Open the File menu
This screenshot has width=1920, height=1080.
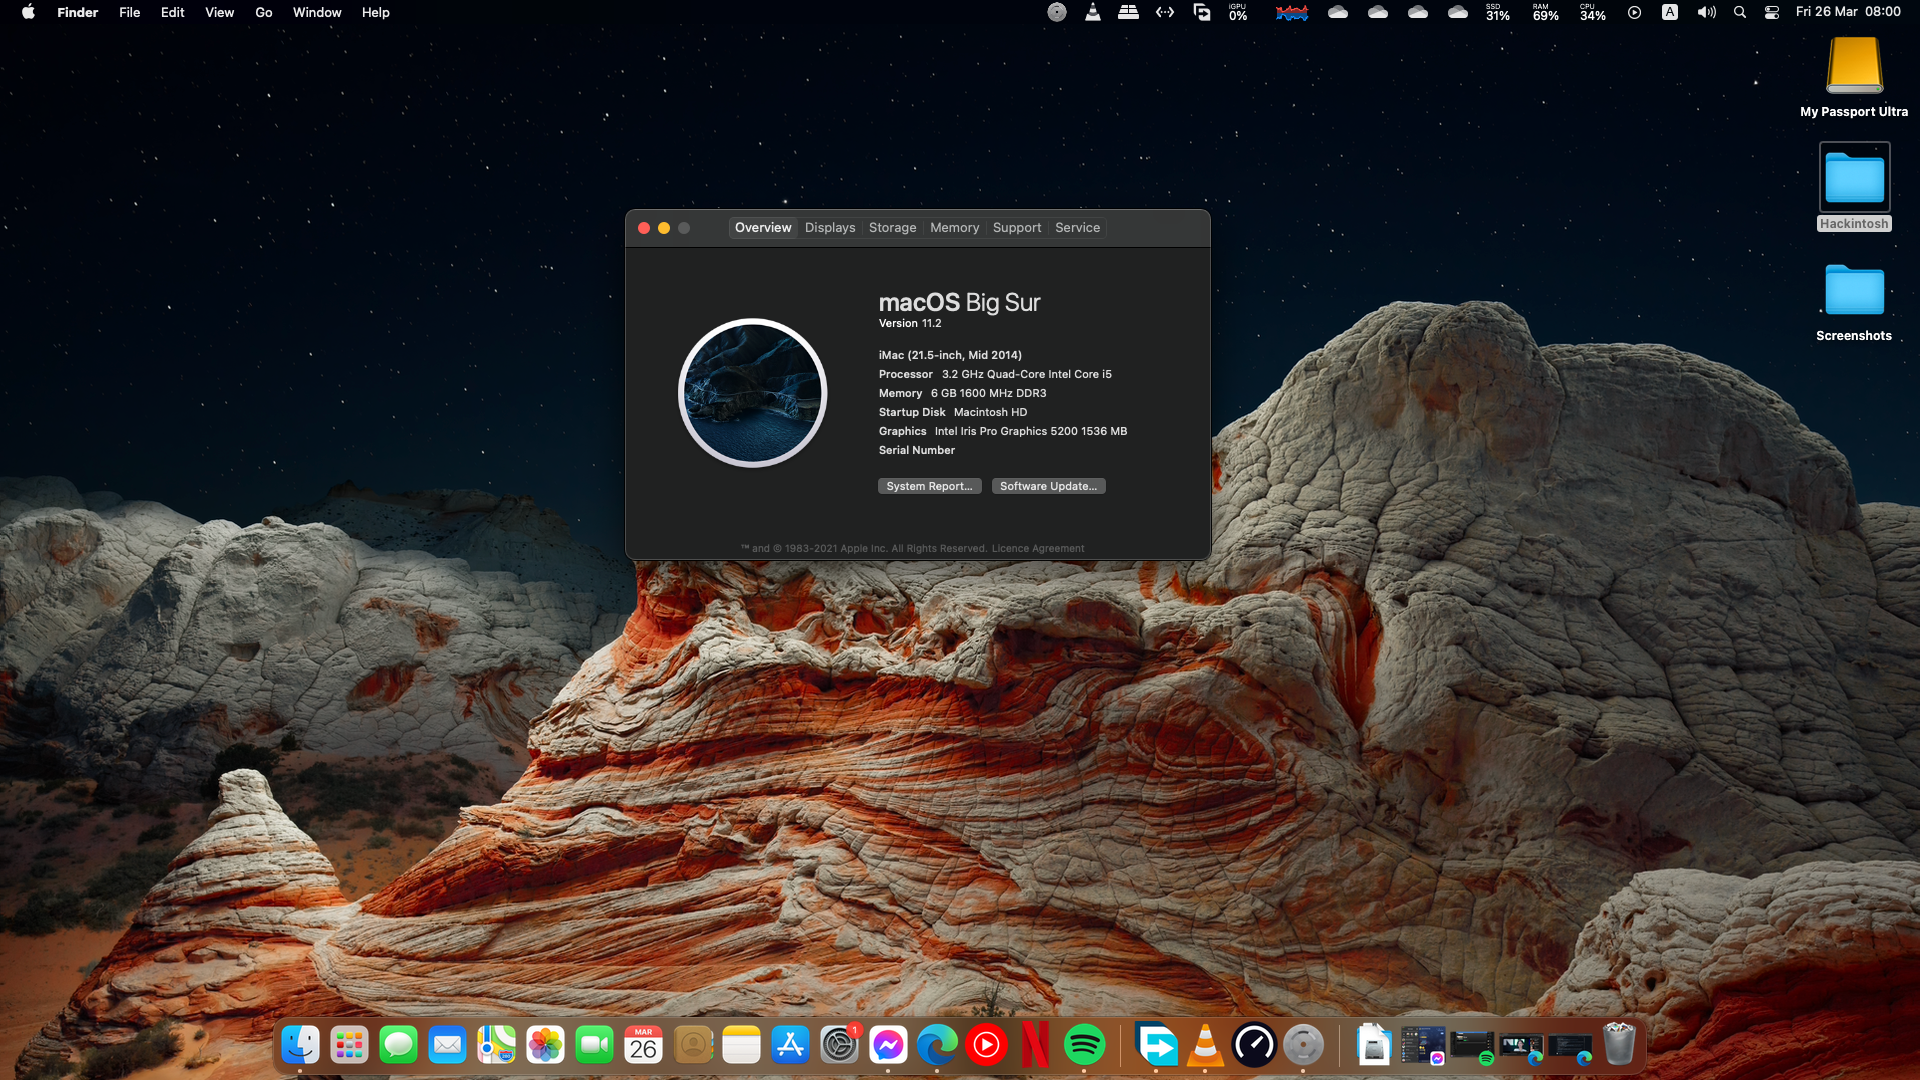click(x=129, y=12)
